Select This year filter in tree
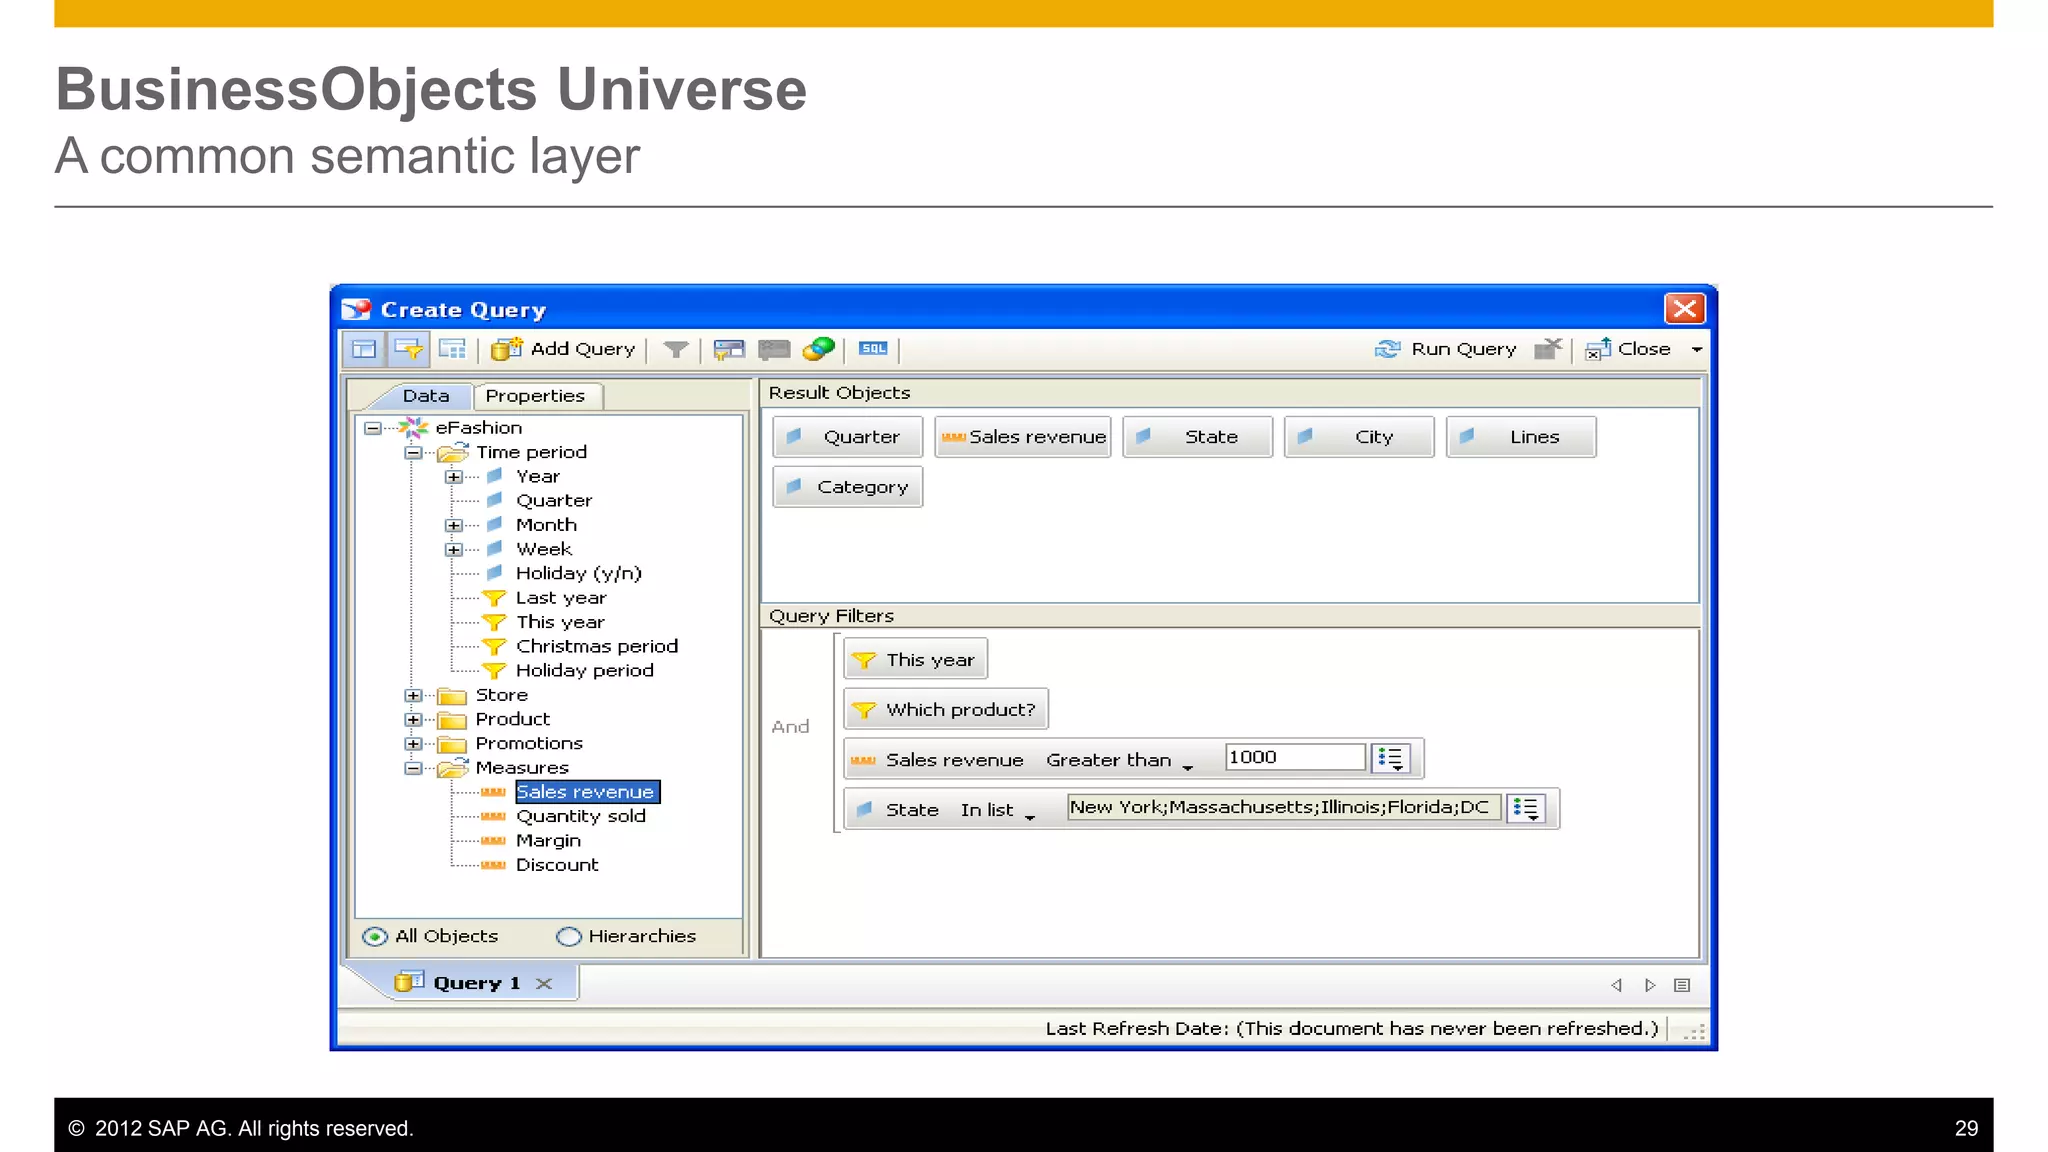This screenshot has height=1152, width=2048. 560,622
